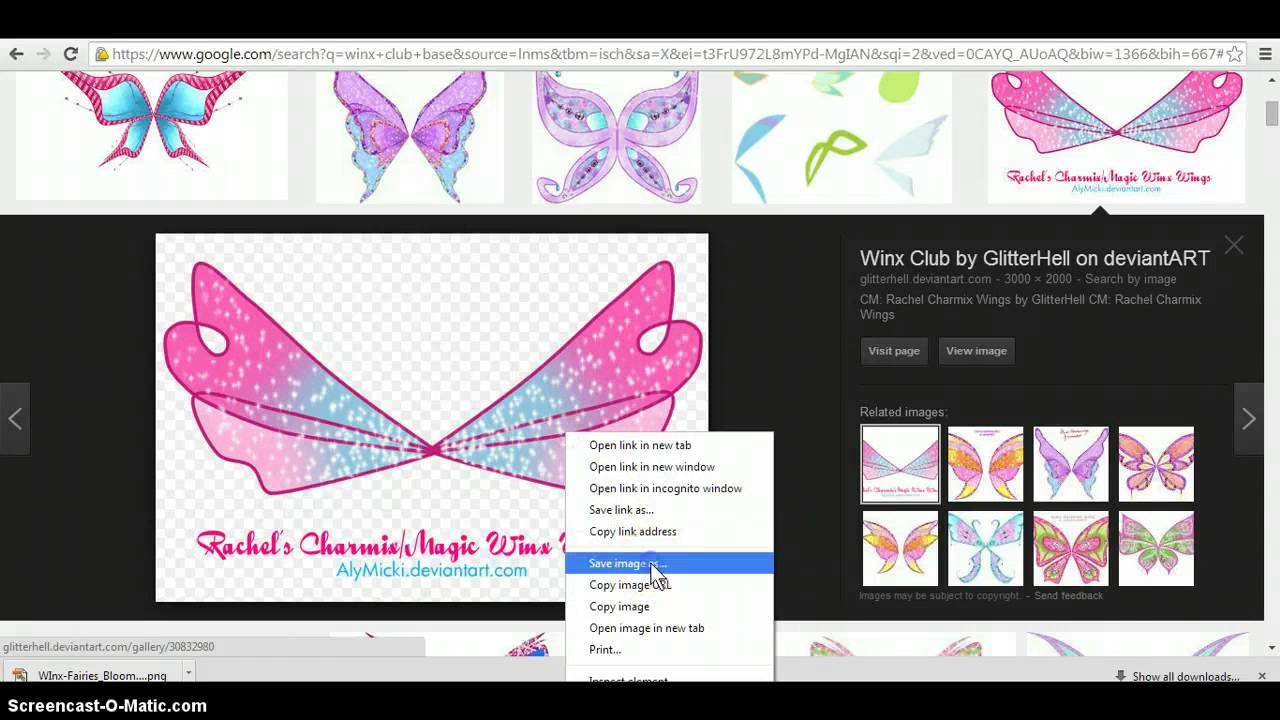1280x720 pixels.
Task: Click the 'Search by image' link
Action: tap(1130, 279)
